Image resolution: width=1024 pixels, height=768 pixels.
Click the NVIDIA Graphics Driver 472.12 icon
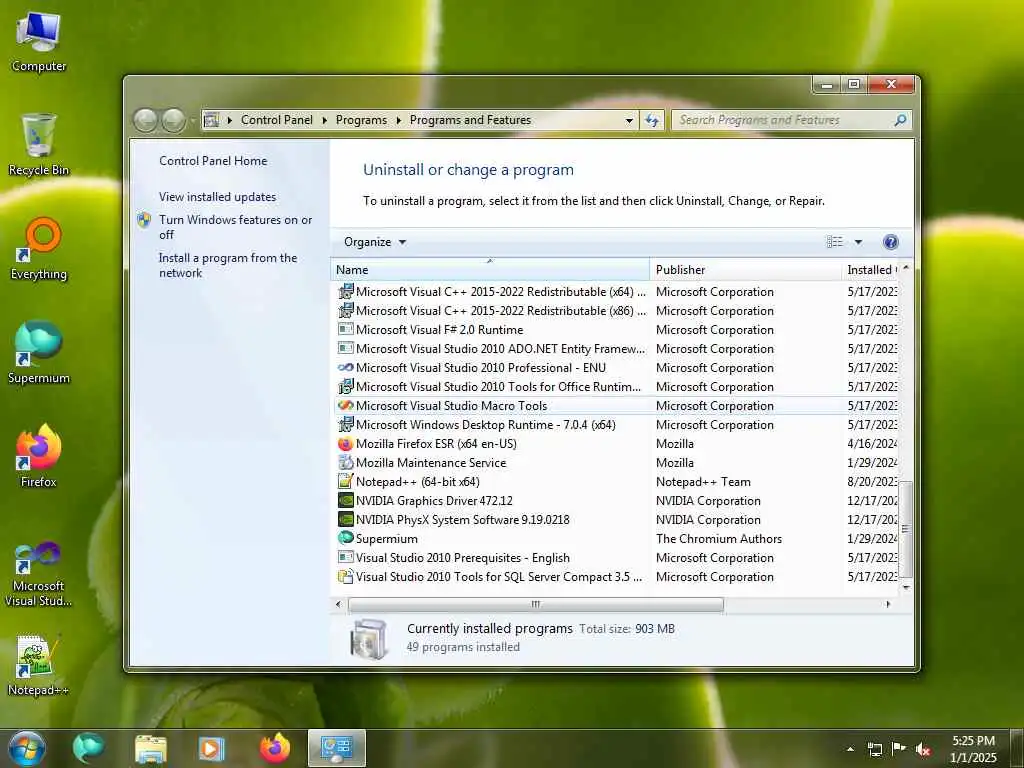pos(345,500)
